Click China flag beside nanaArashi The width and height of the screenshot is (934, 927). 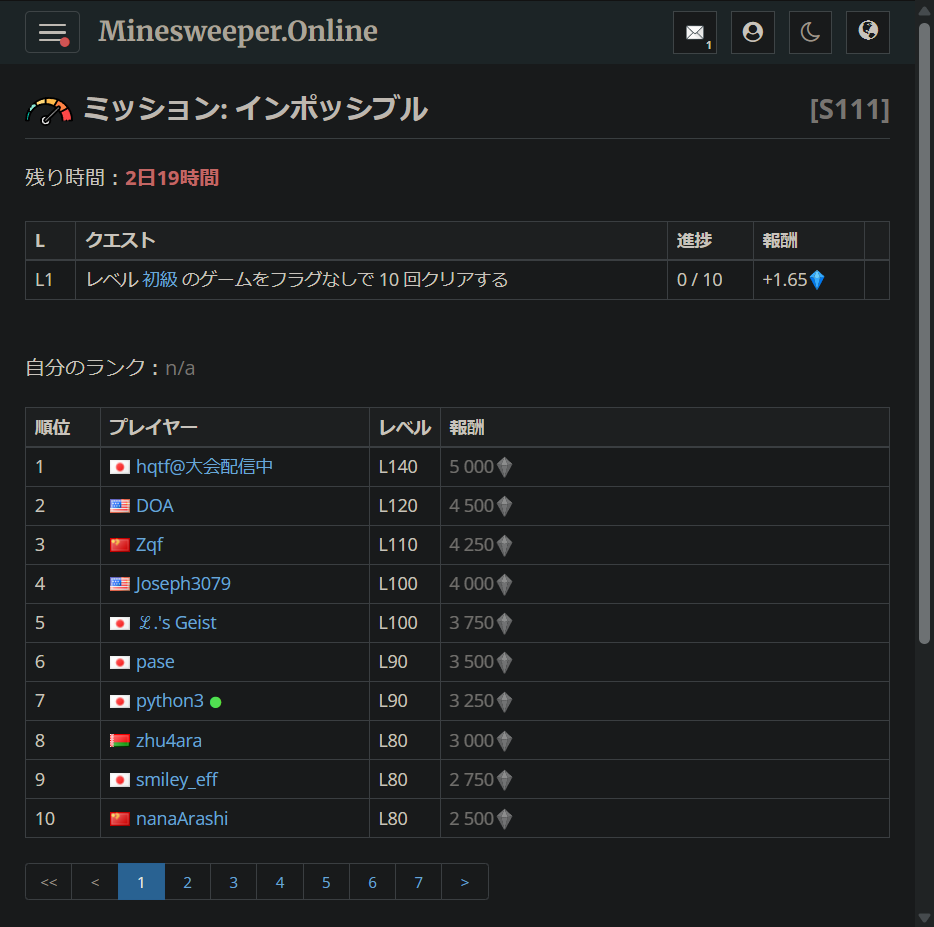click(120, 819)
